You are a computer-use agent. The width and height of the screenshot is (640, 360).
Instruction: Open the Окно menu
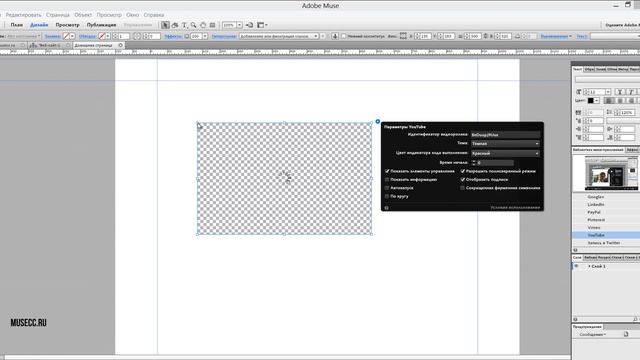click(x=132, y=15)
